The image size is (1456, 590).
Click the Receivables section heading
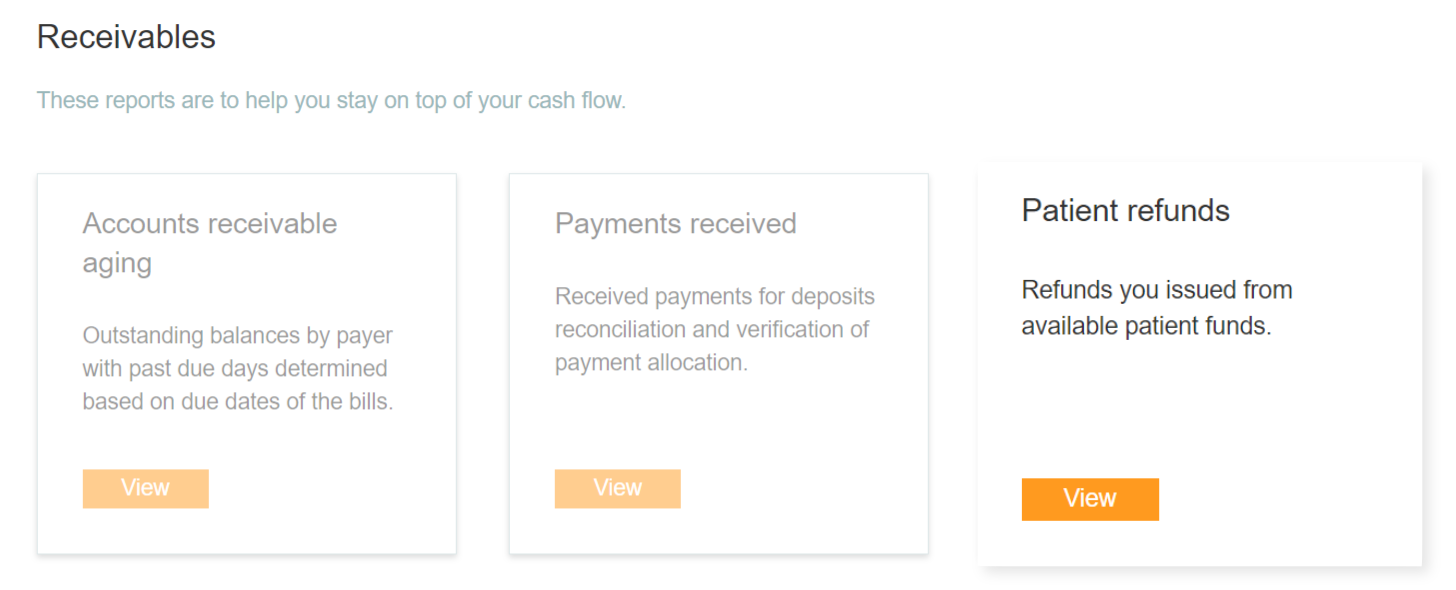click(126, 37)
